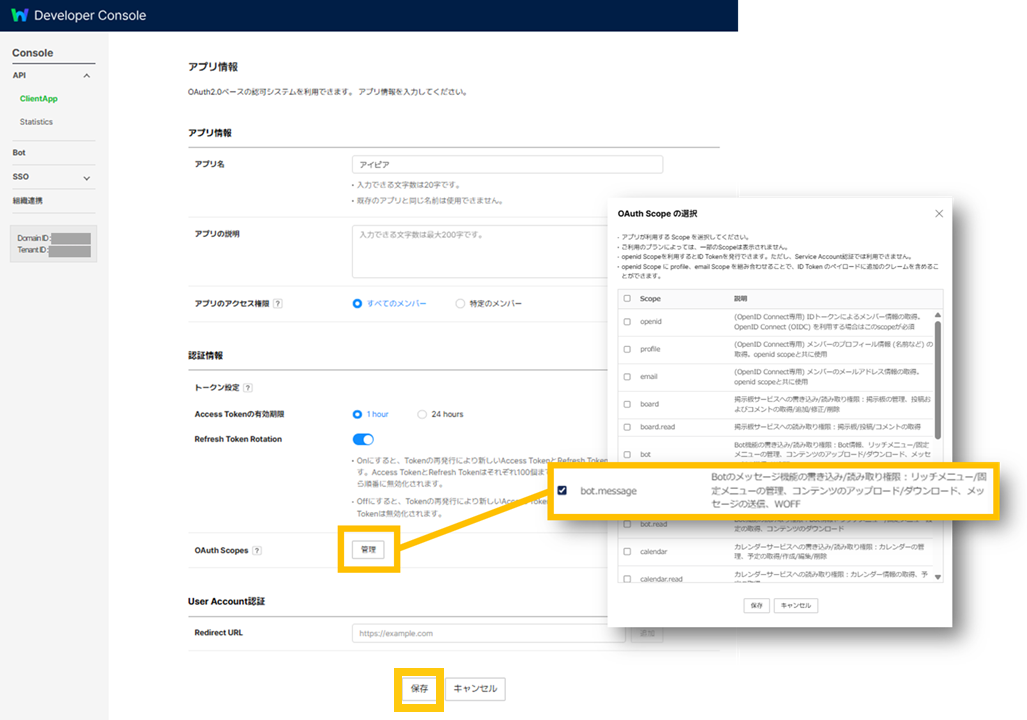Click help icon beside アプリのアクセス権限
The image size is (1027, 720).
[278, 304]
